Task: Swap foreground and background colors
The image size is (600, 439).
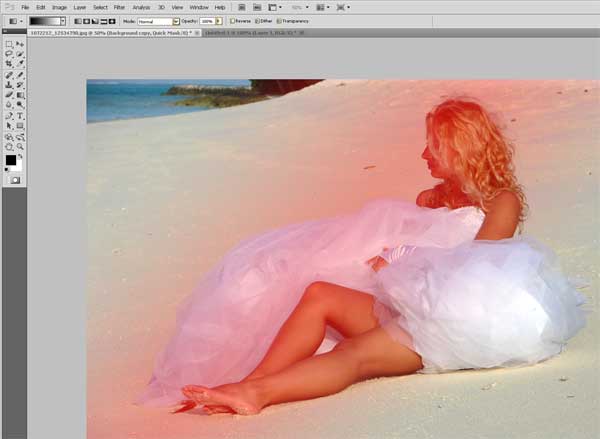Action: click(x=20, y=157)
